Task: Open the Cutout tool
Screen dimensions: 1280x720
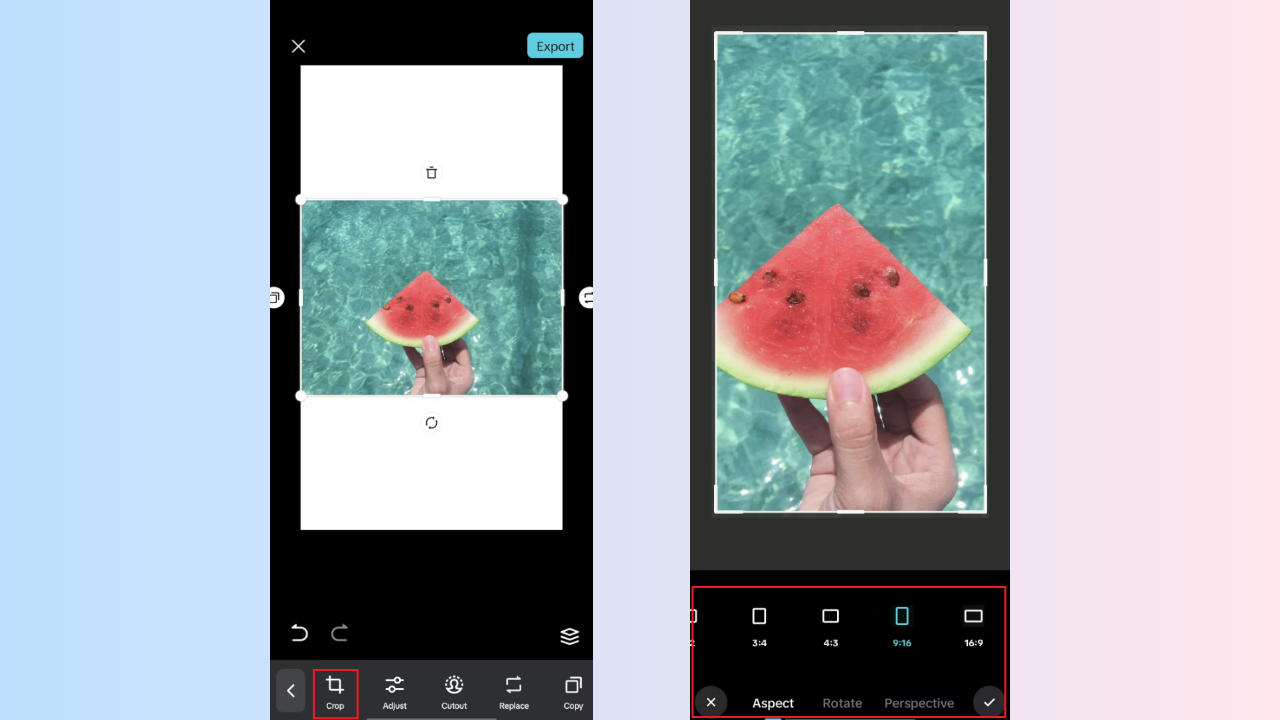Action: (453, 691)
